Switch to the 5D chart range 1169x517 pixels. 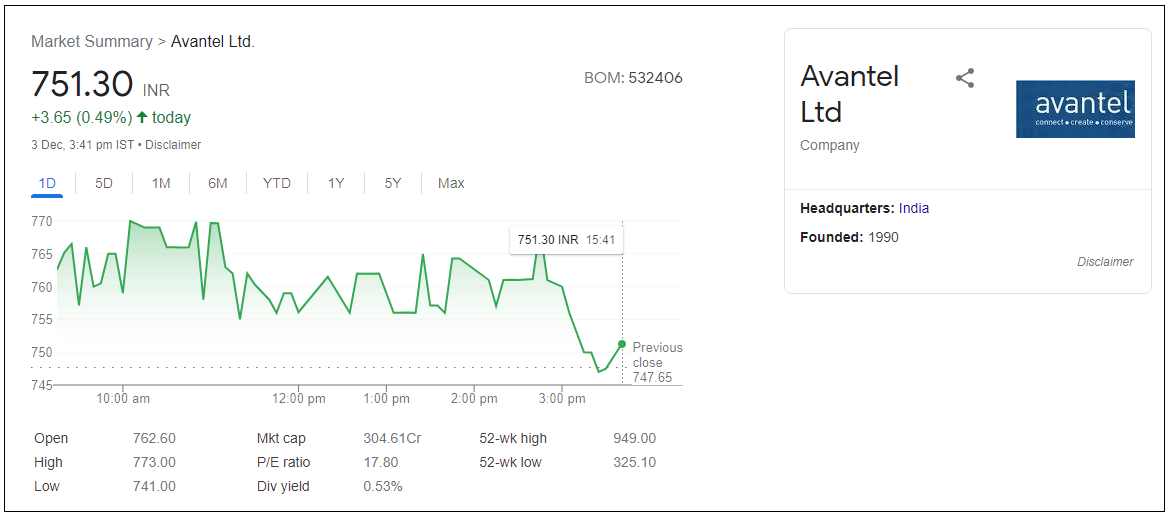(x=104, y=184)
